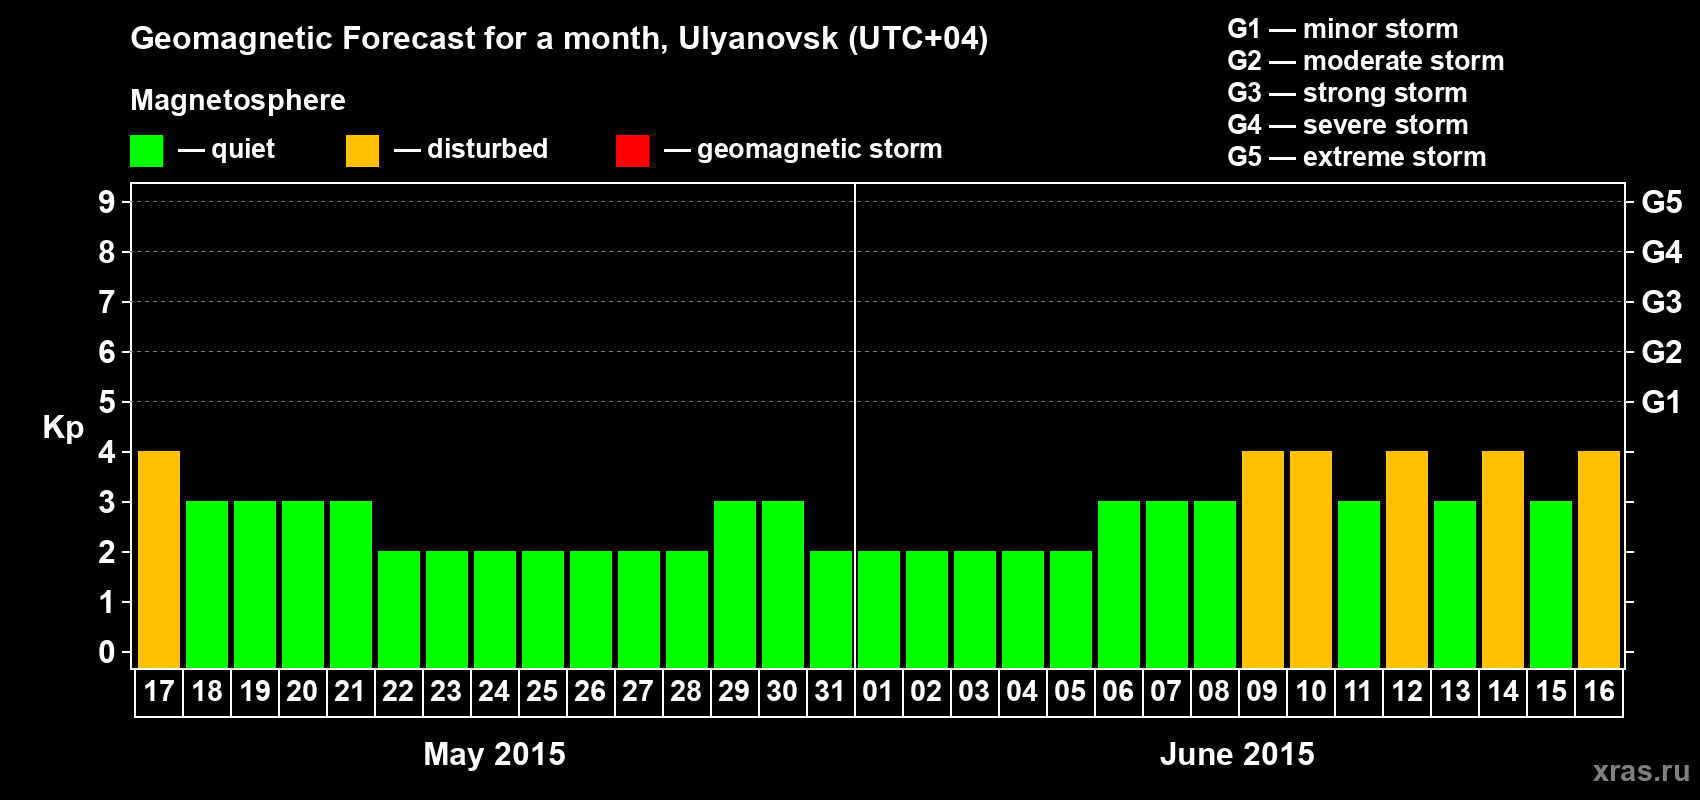
Task: Click the bar for May 31
Action: 831,609
